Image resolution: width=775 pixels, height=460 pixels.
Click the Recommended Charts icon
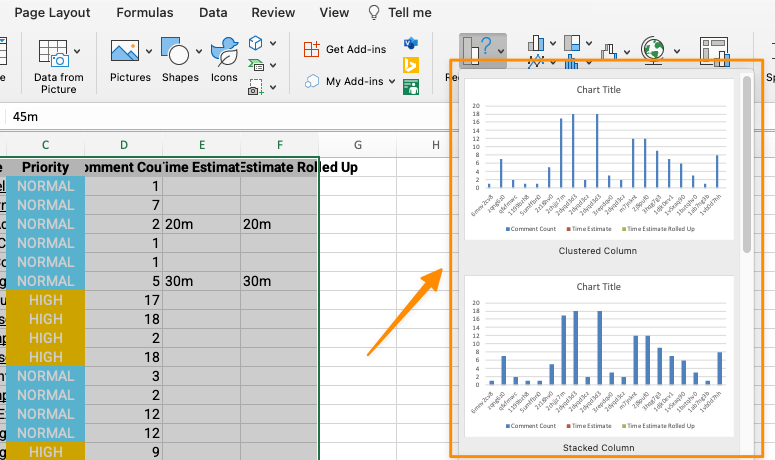[477, 51]
